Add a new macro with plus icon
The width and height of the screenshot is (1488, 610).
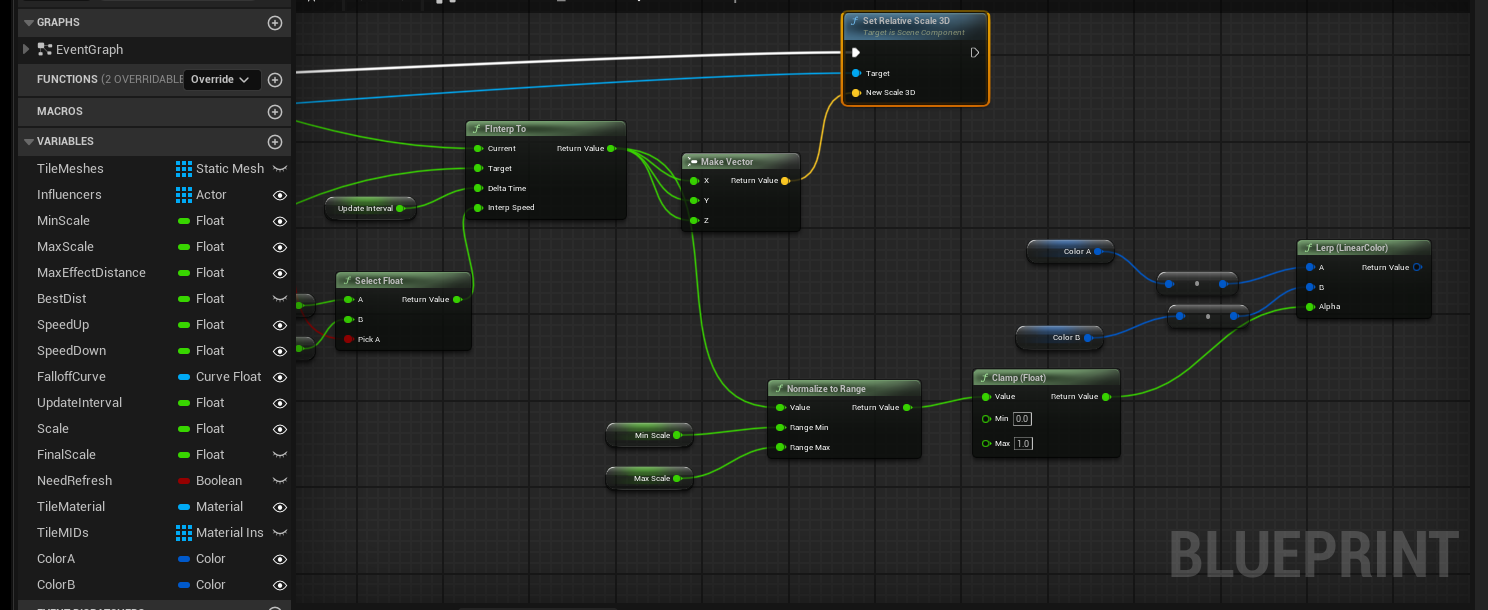tap(275, 112)
